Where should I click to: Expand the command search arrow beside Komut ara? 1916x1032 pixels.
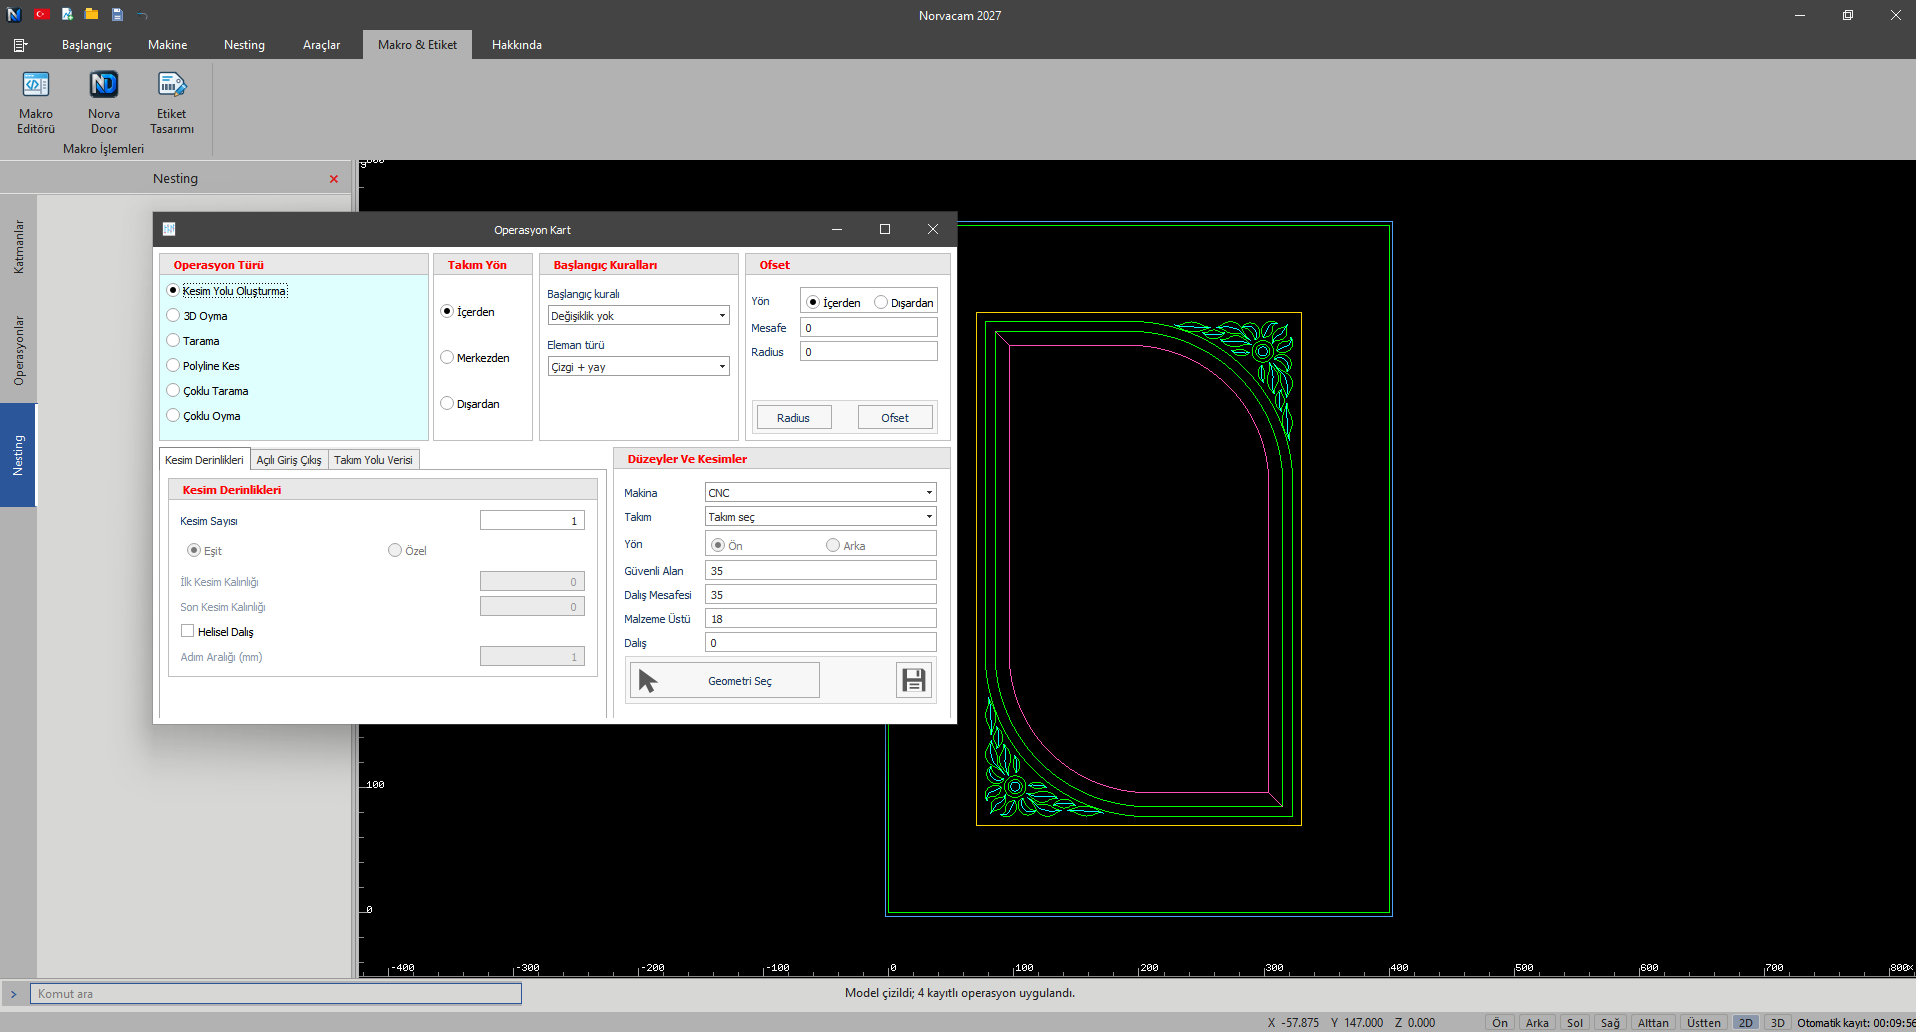pyautogui.click(x=14, y=994)
